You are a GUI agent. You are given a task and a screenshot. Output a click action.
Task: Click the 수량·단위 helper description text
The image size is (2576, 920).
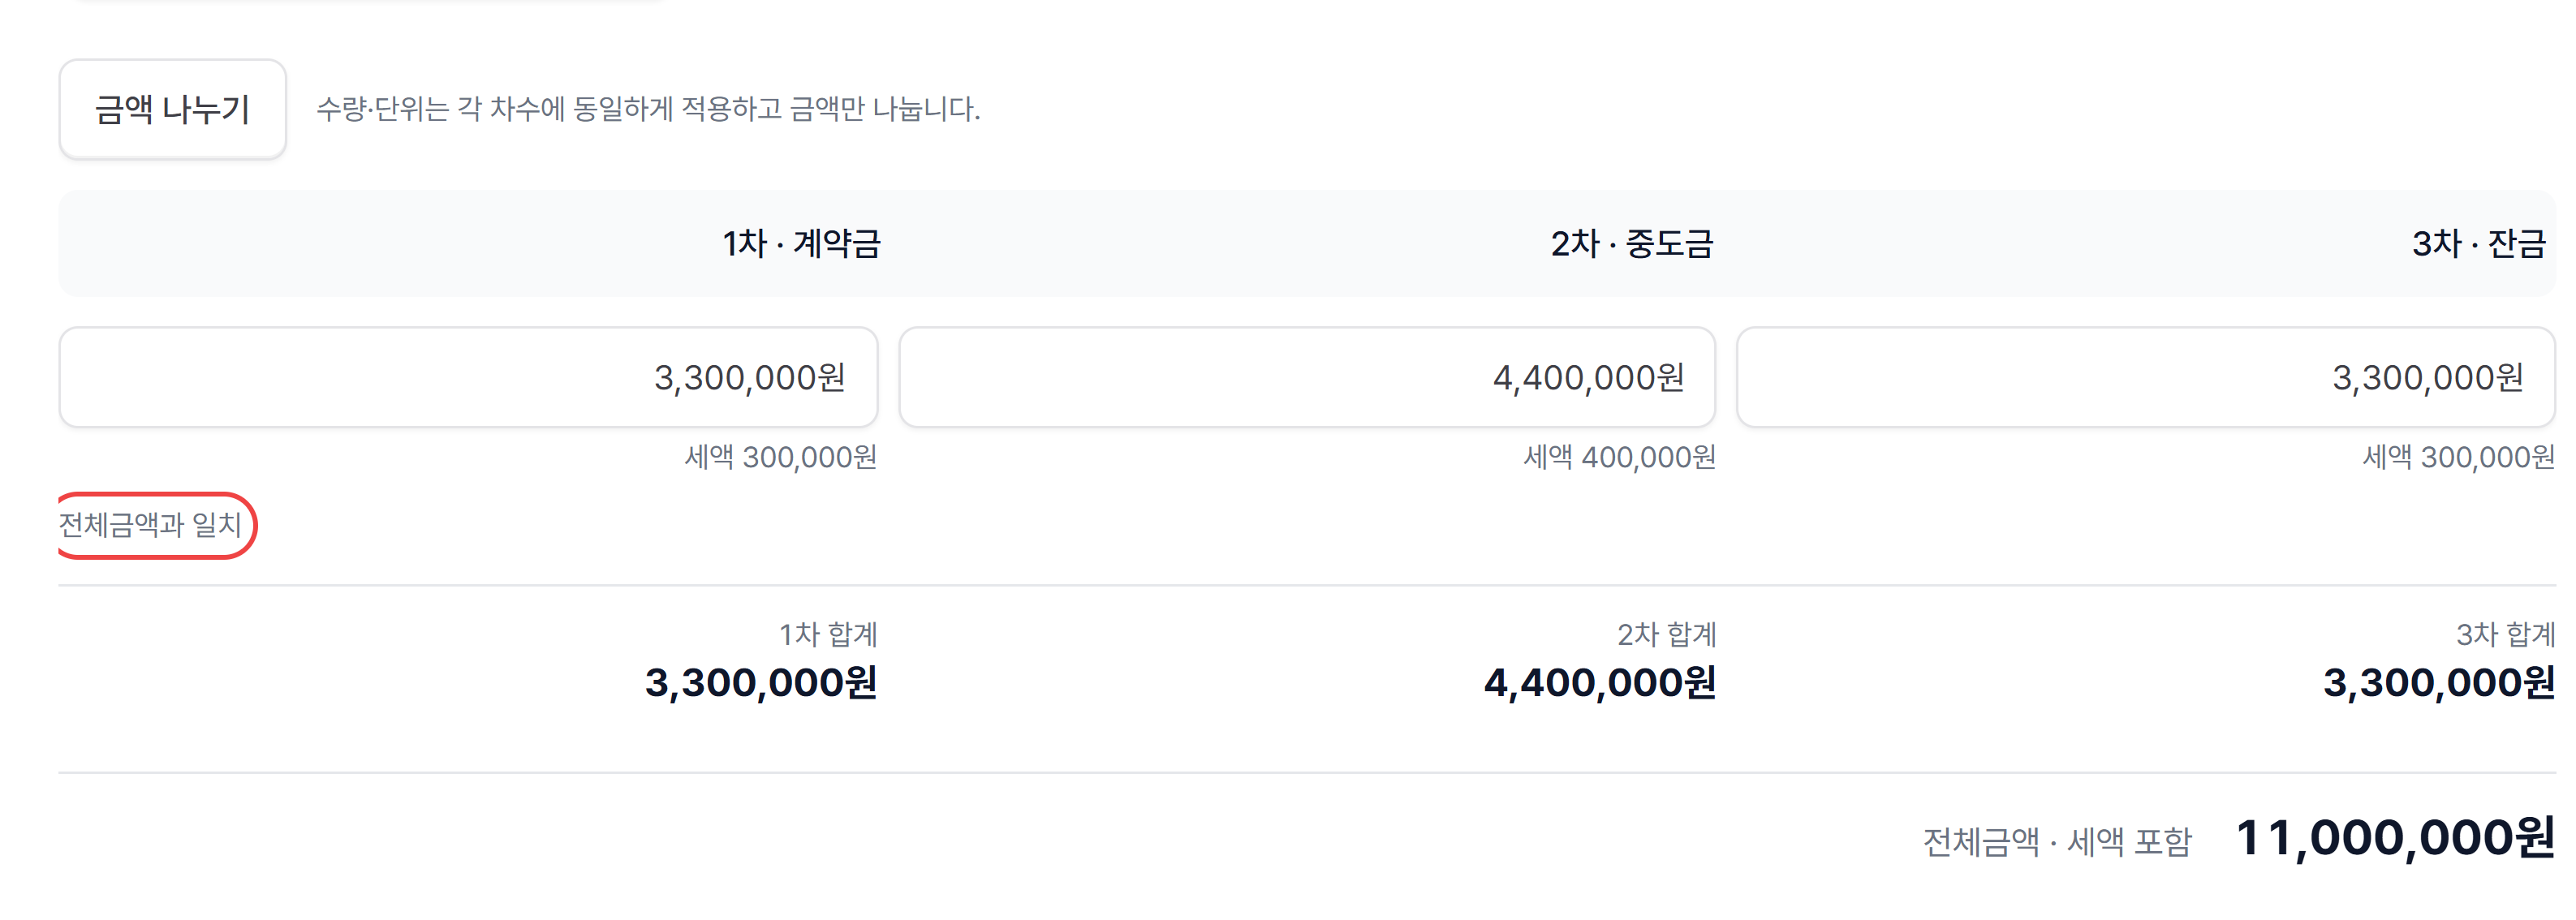(648, 109)
